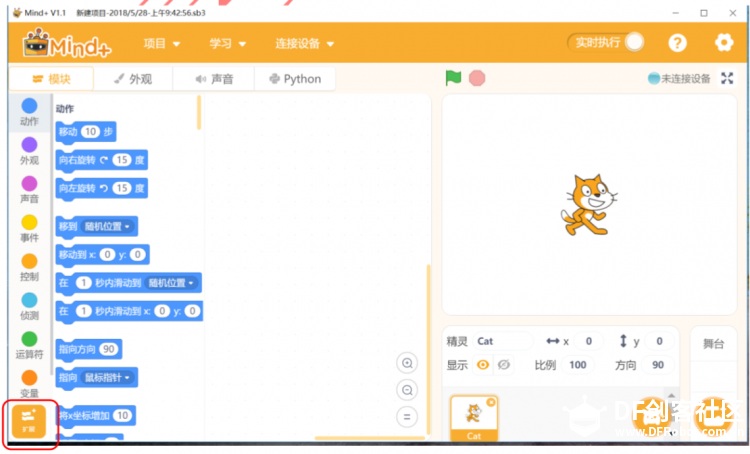Click block palette vertical scrollbar

tap(199, 113)
